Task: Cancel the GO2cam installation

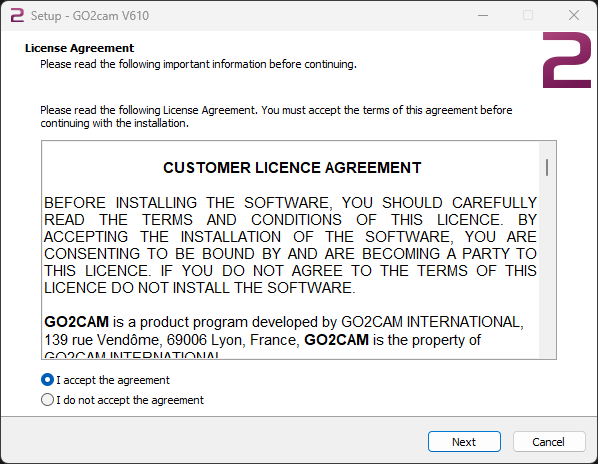Action: tap(548, 442)
